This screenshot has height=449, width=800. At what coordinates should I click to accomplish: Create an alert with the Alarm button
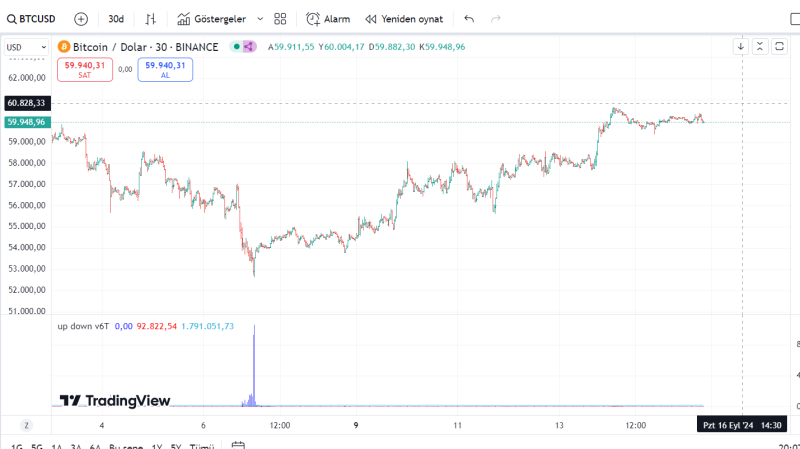pyautogui.click(x=328, y=18)
